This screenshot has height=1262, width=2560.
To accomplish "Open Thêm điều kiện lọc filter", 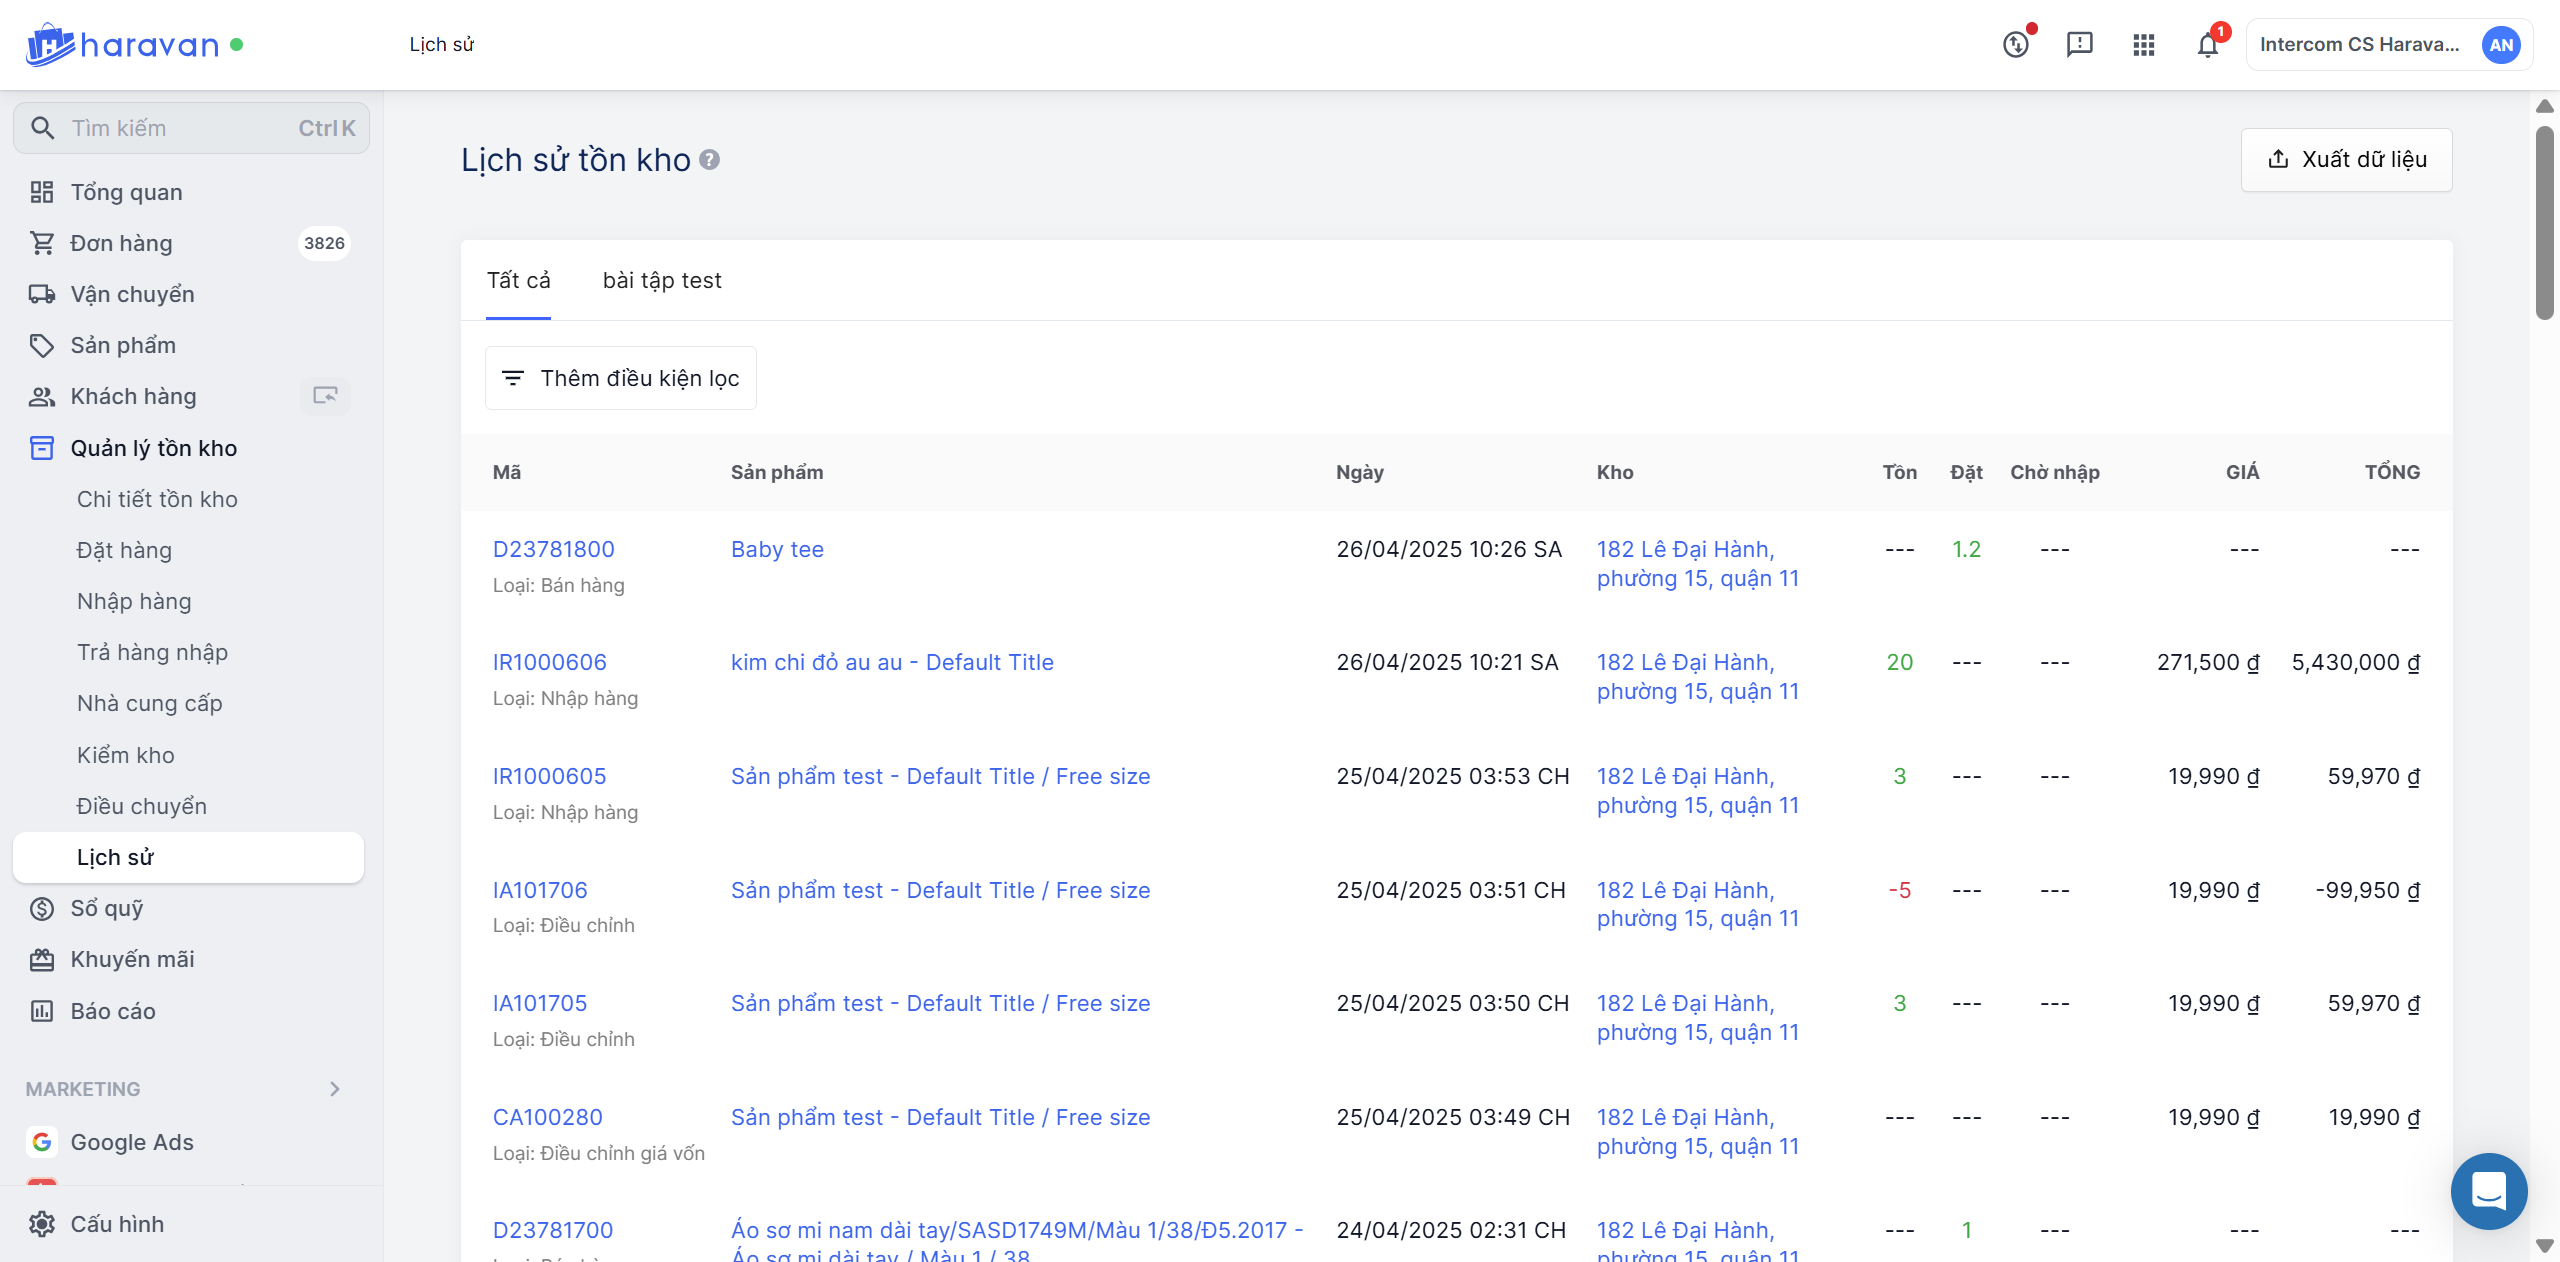I will (x=620, y=378).
